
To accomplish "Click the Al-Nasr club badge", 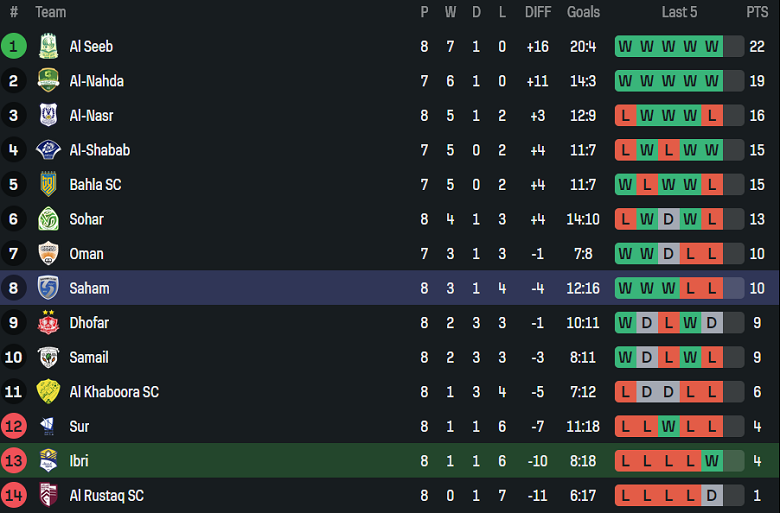I will click(48, 115).
